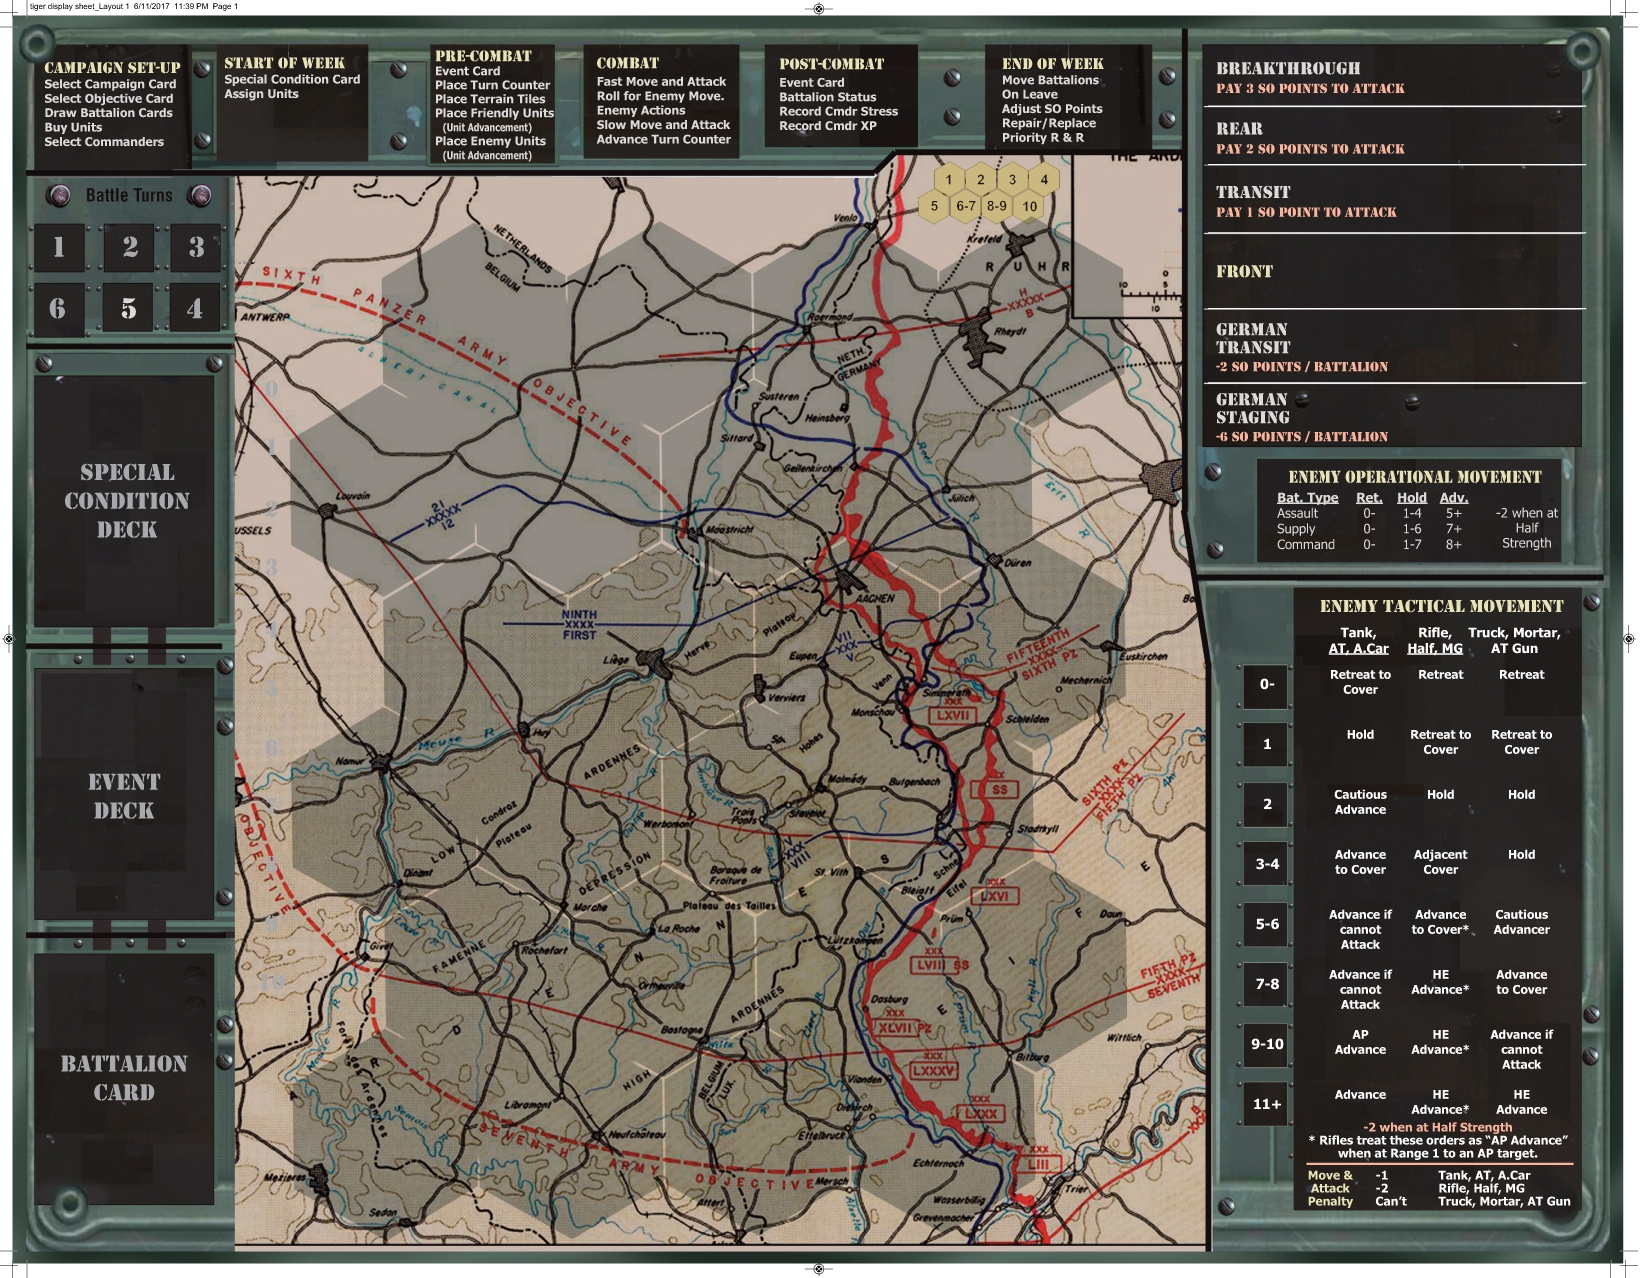Click the Event Deck card slot
This screenshot has height=1278, width=1641.
pos(124,795)
